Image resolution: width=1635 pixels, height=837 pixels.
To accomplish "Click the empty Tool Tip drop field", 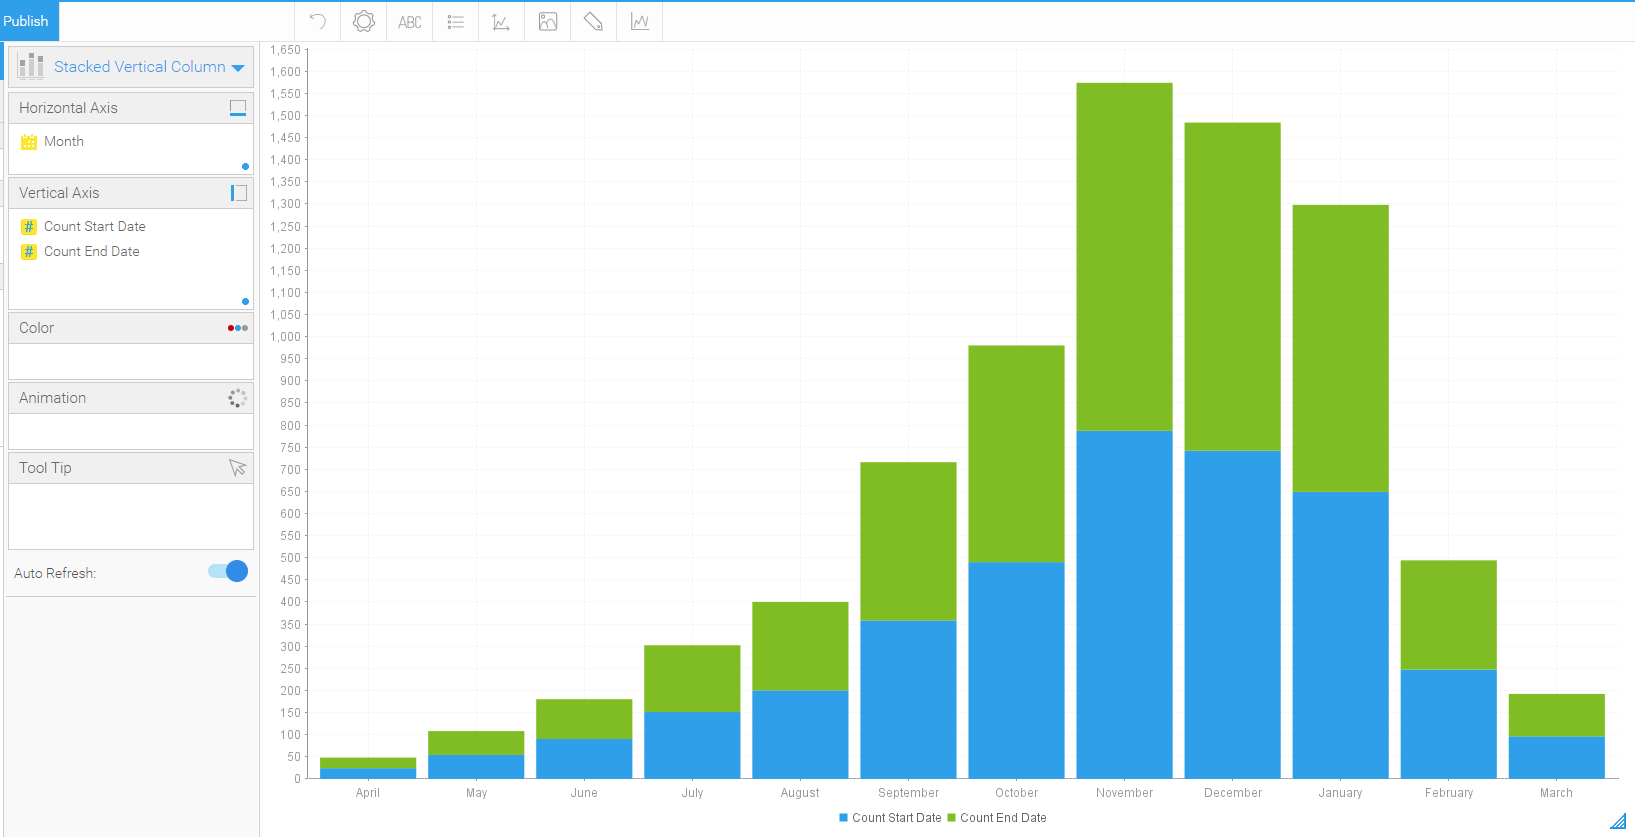I will coord(131,516).
